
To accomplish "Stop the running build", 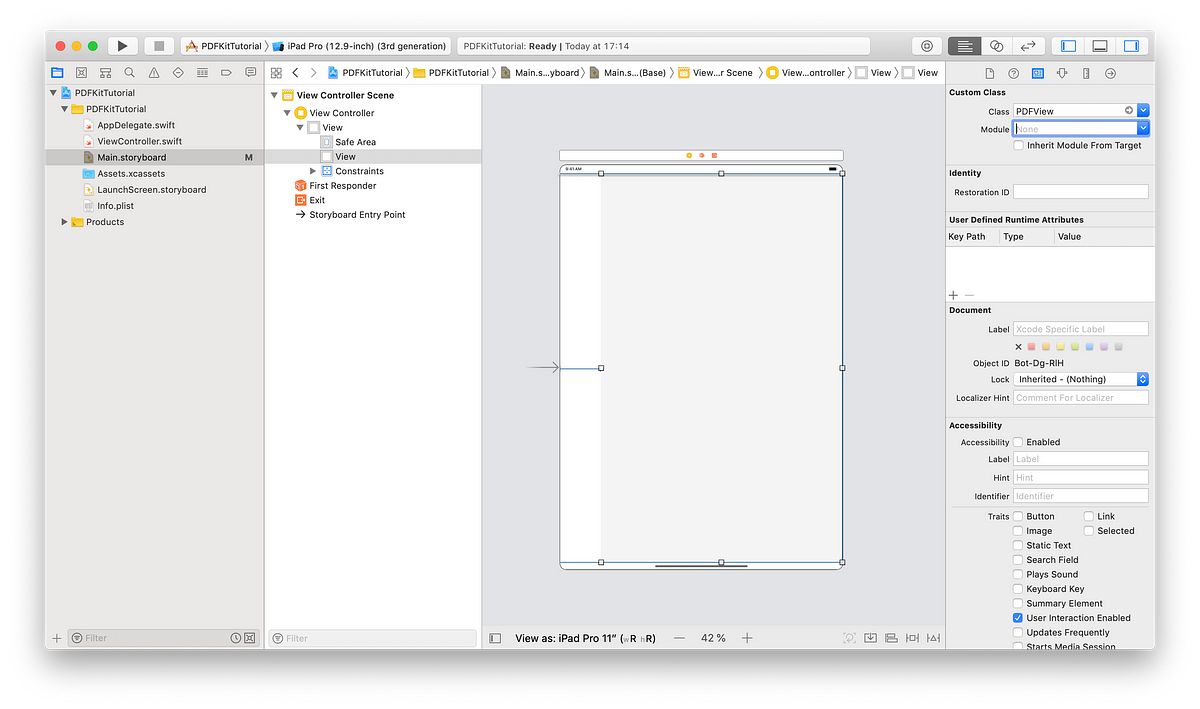I will (x=159, y=46).
